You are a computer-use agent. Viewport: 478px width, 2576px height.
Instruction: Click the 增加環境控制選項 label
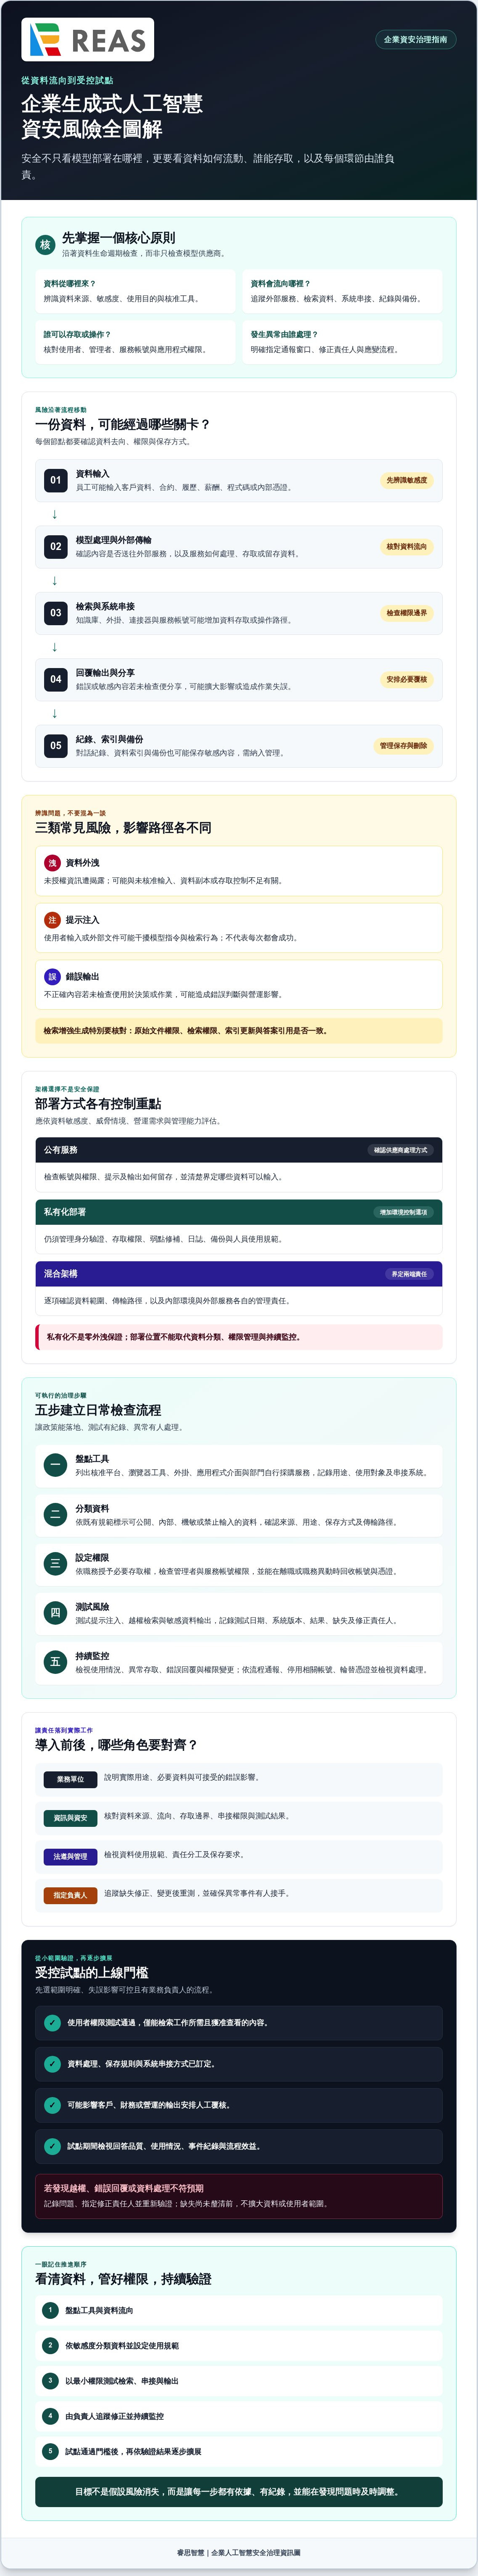click(403, 1212)
